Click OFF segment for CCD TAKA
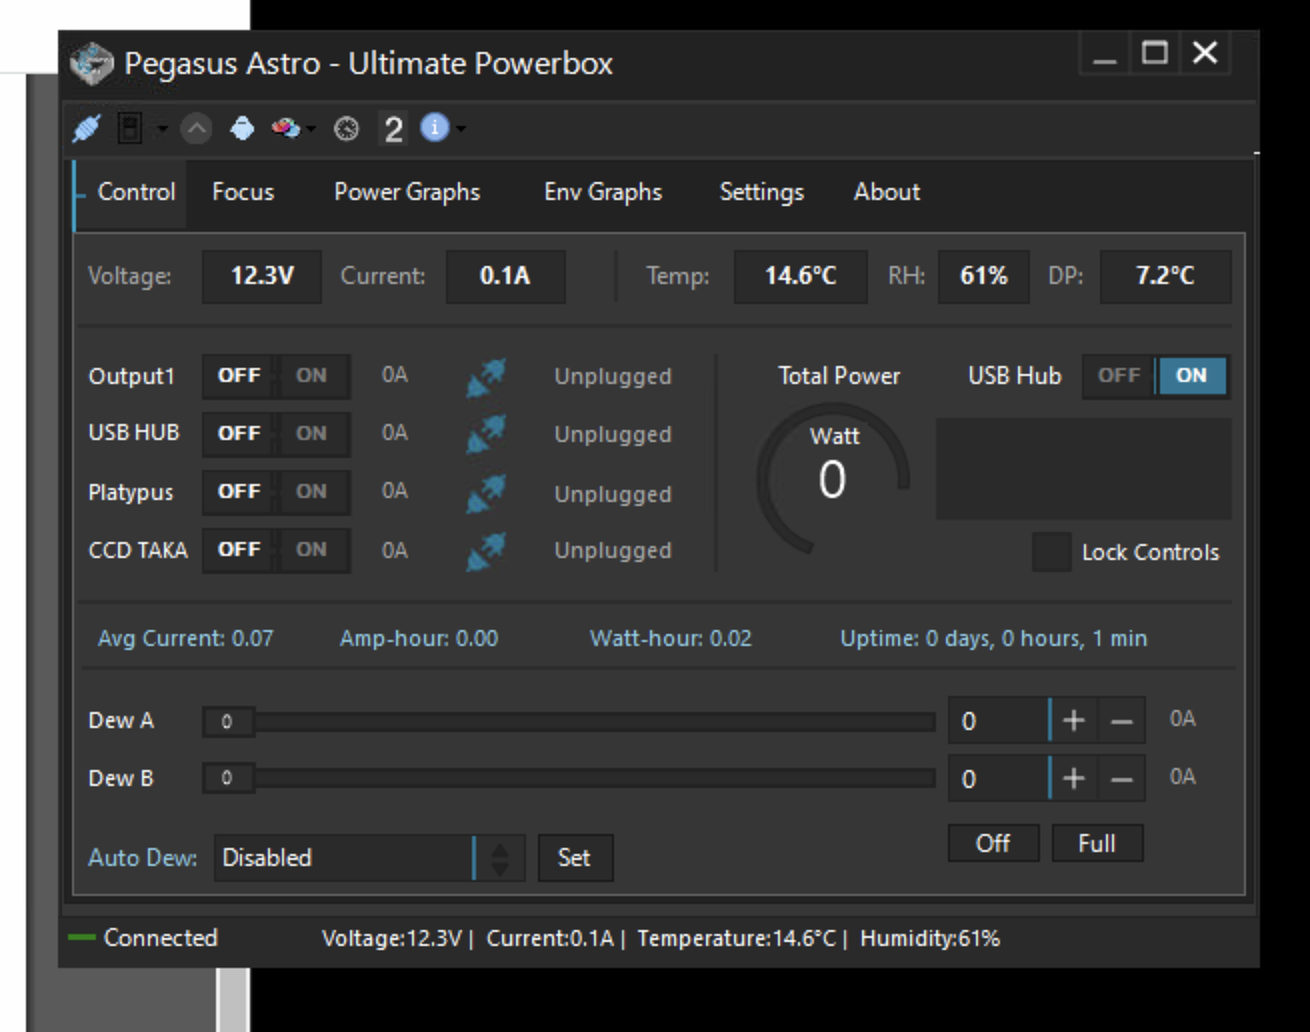1310x1032 pixels. tap(239, 550)
